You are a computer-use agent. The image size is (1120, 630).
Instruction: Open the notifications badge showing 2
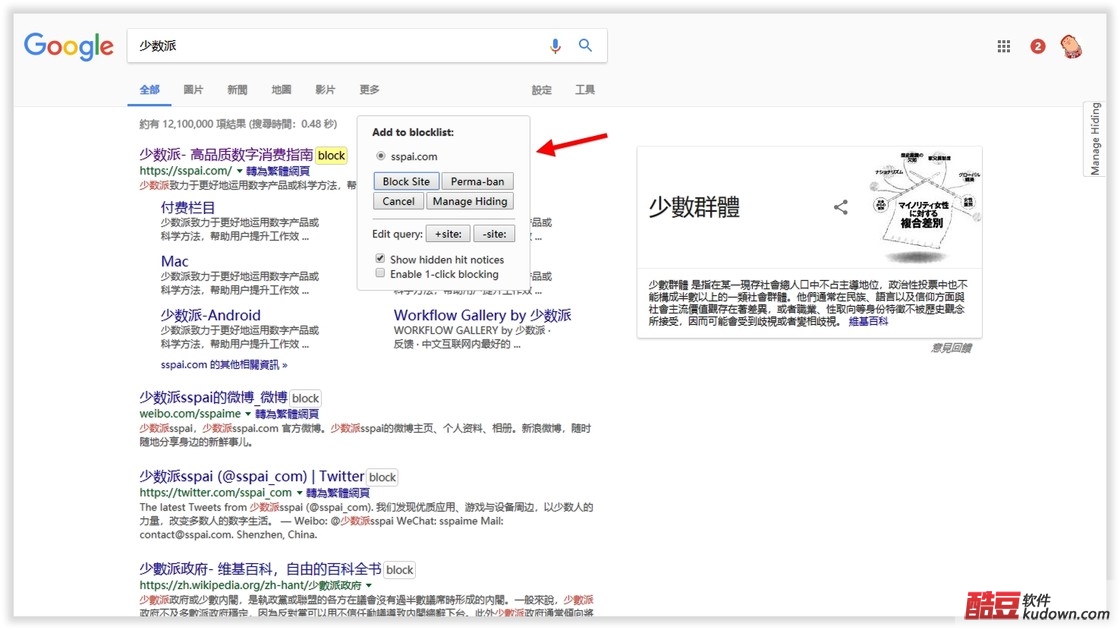coord(1037,46)
